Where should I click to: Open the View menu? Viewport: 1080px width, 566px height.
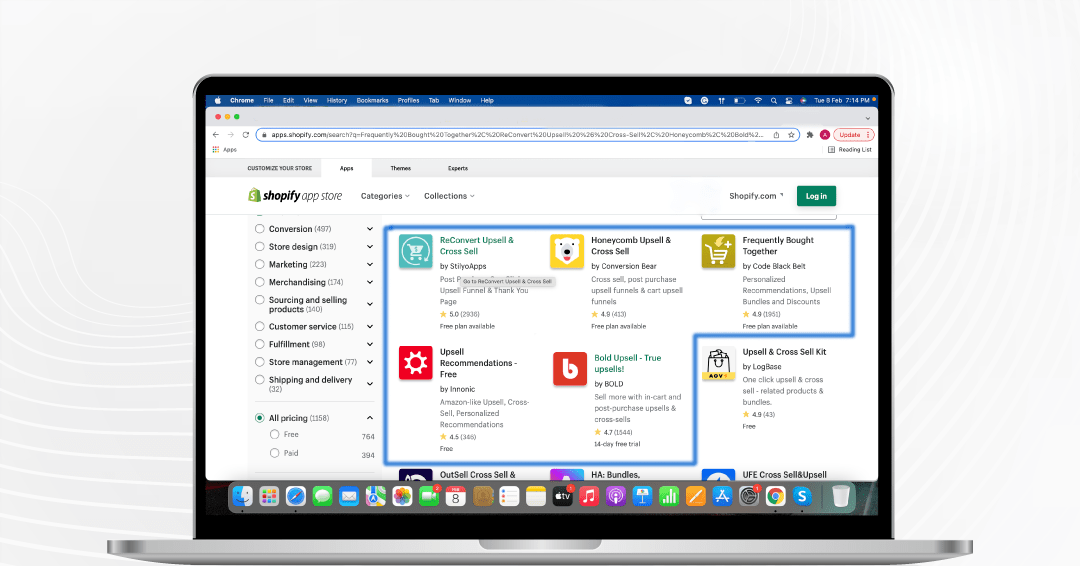click(x=311, y=101)
